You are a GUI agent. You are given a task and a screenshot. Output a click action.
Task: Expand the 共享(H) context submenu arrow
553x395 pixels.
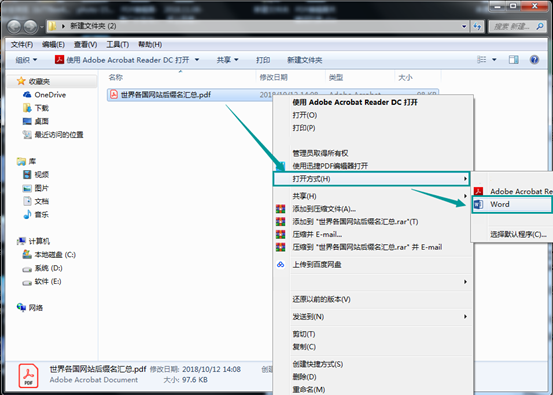465,196
